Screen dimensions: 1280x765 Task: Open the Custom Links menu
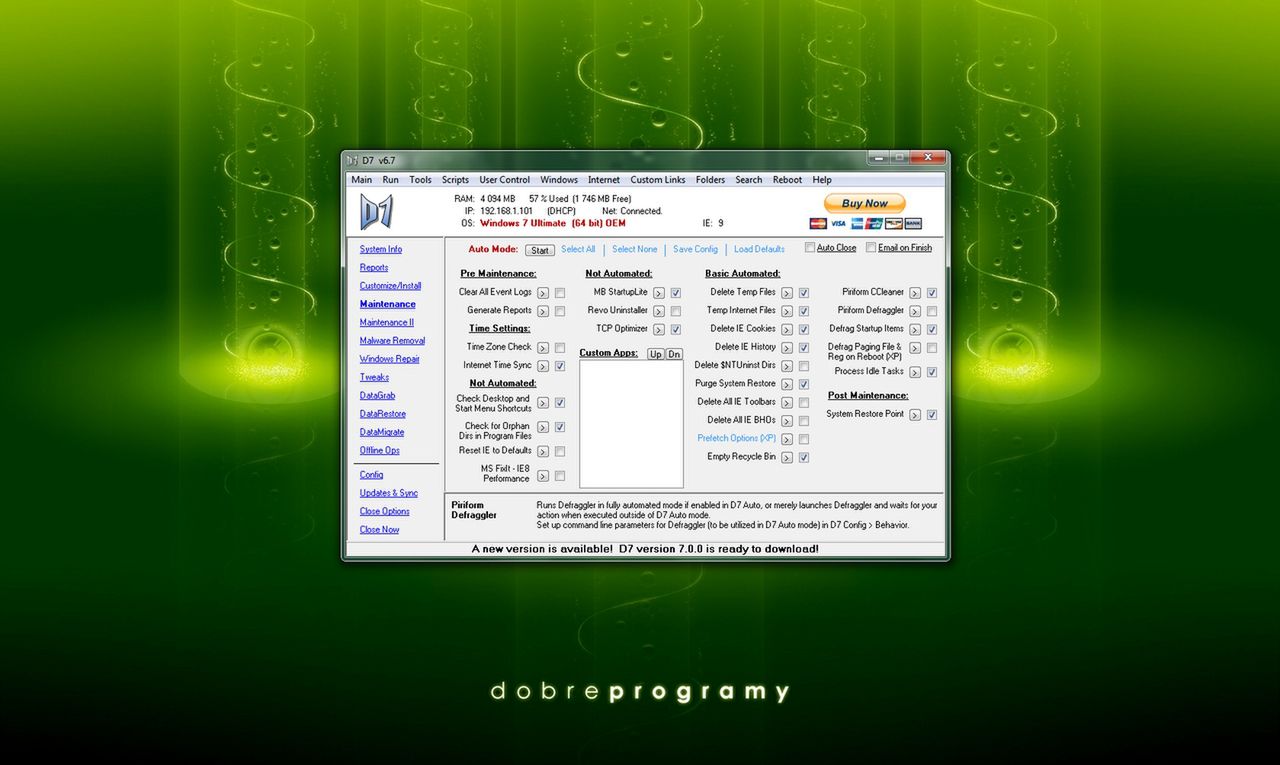(x=658, y=180)
